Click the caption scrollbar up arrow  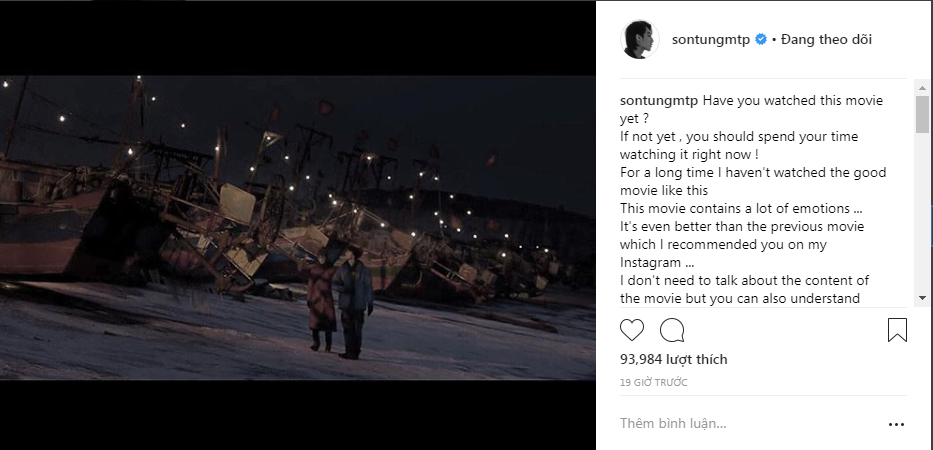point(922,87)
